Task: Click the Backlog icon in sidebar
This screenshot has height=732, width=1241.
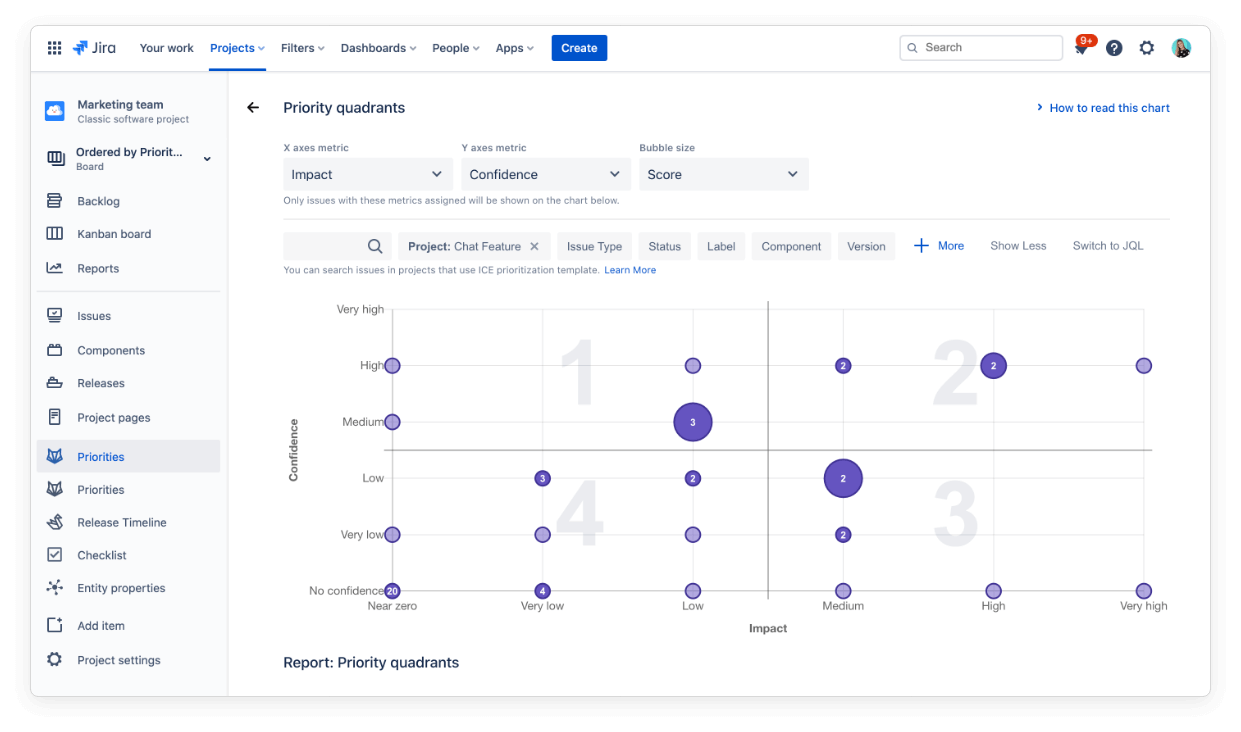Action: pos(55,201)
